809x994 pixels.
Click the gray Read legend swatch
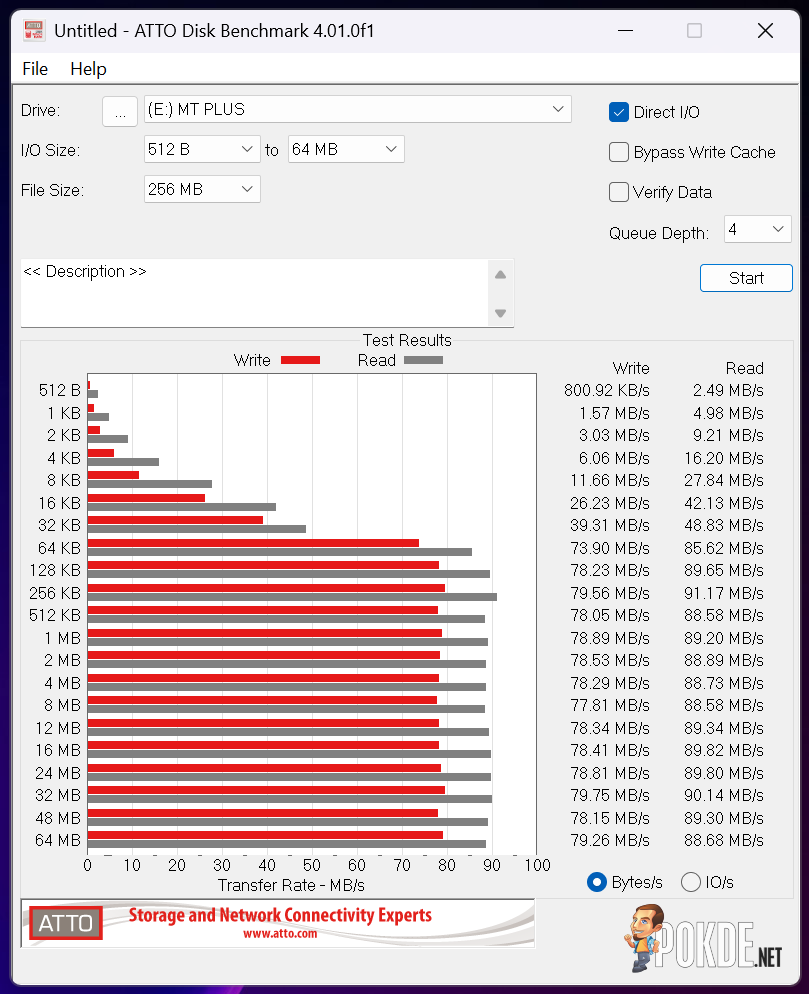coord(423,360)
